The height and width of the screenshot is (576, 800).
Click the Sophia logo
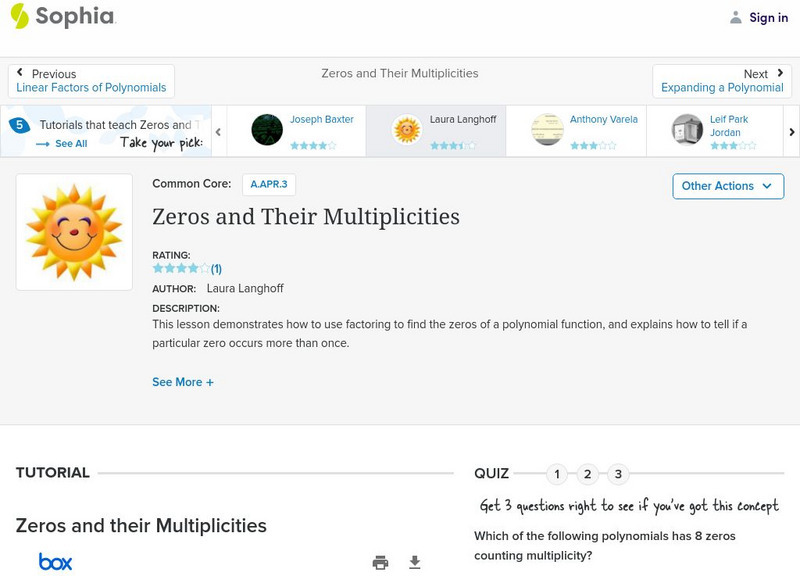point(62,17)
